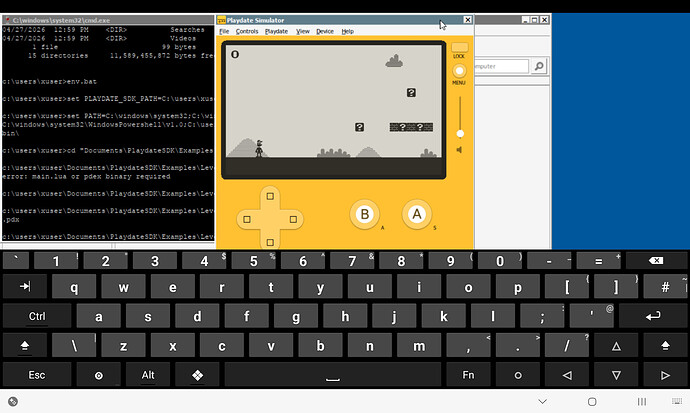Tap the D-pad left arrow

click(247, 219)
